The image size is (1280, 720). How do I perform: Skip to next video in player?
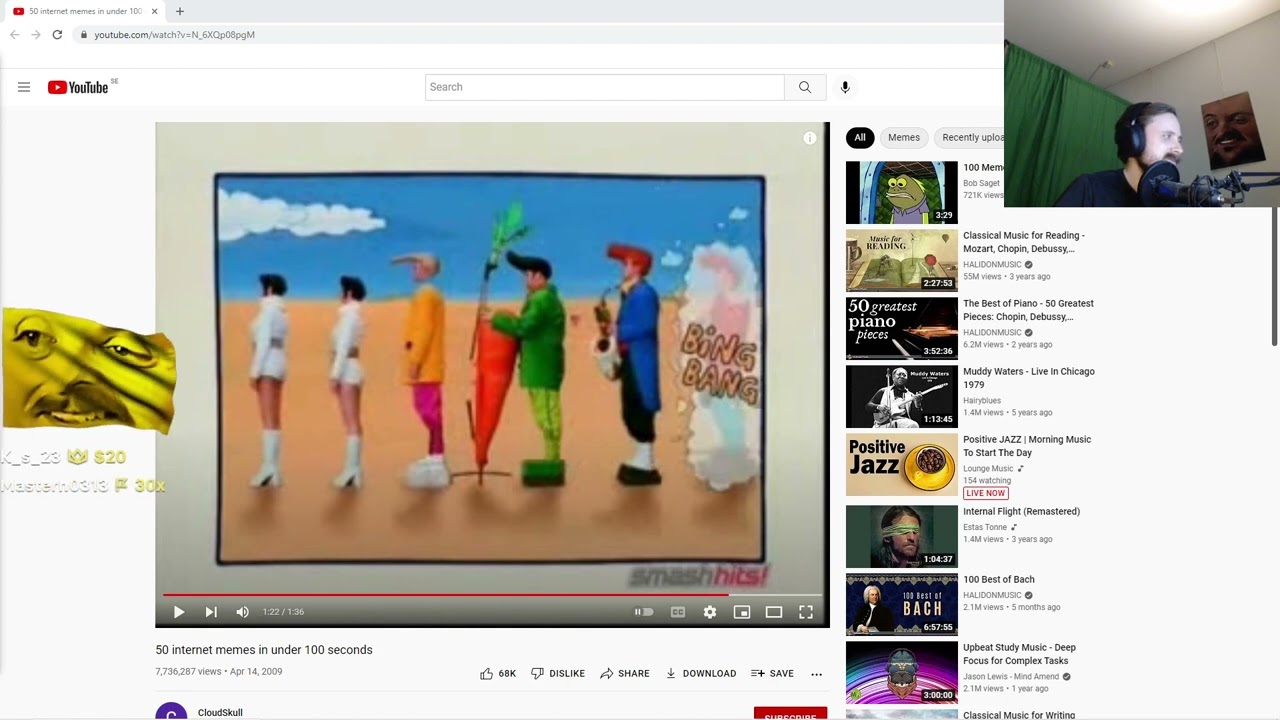(211, 612)
